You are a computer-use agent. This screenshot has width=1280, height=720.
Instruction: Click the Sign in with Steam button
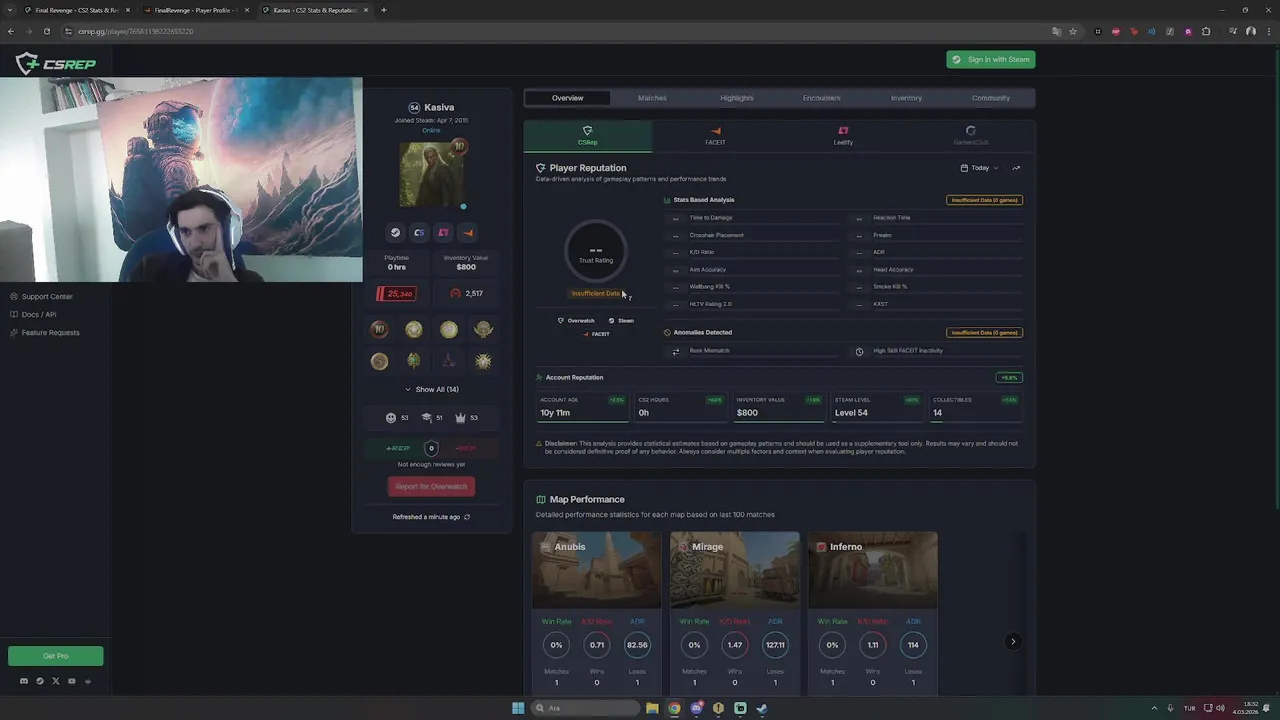(991, 59)
